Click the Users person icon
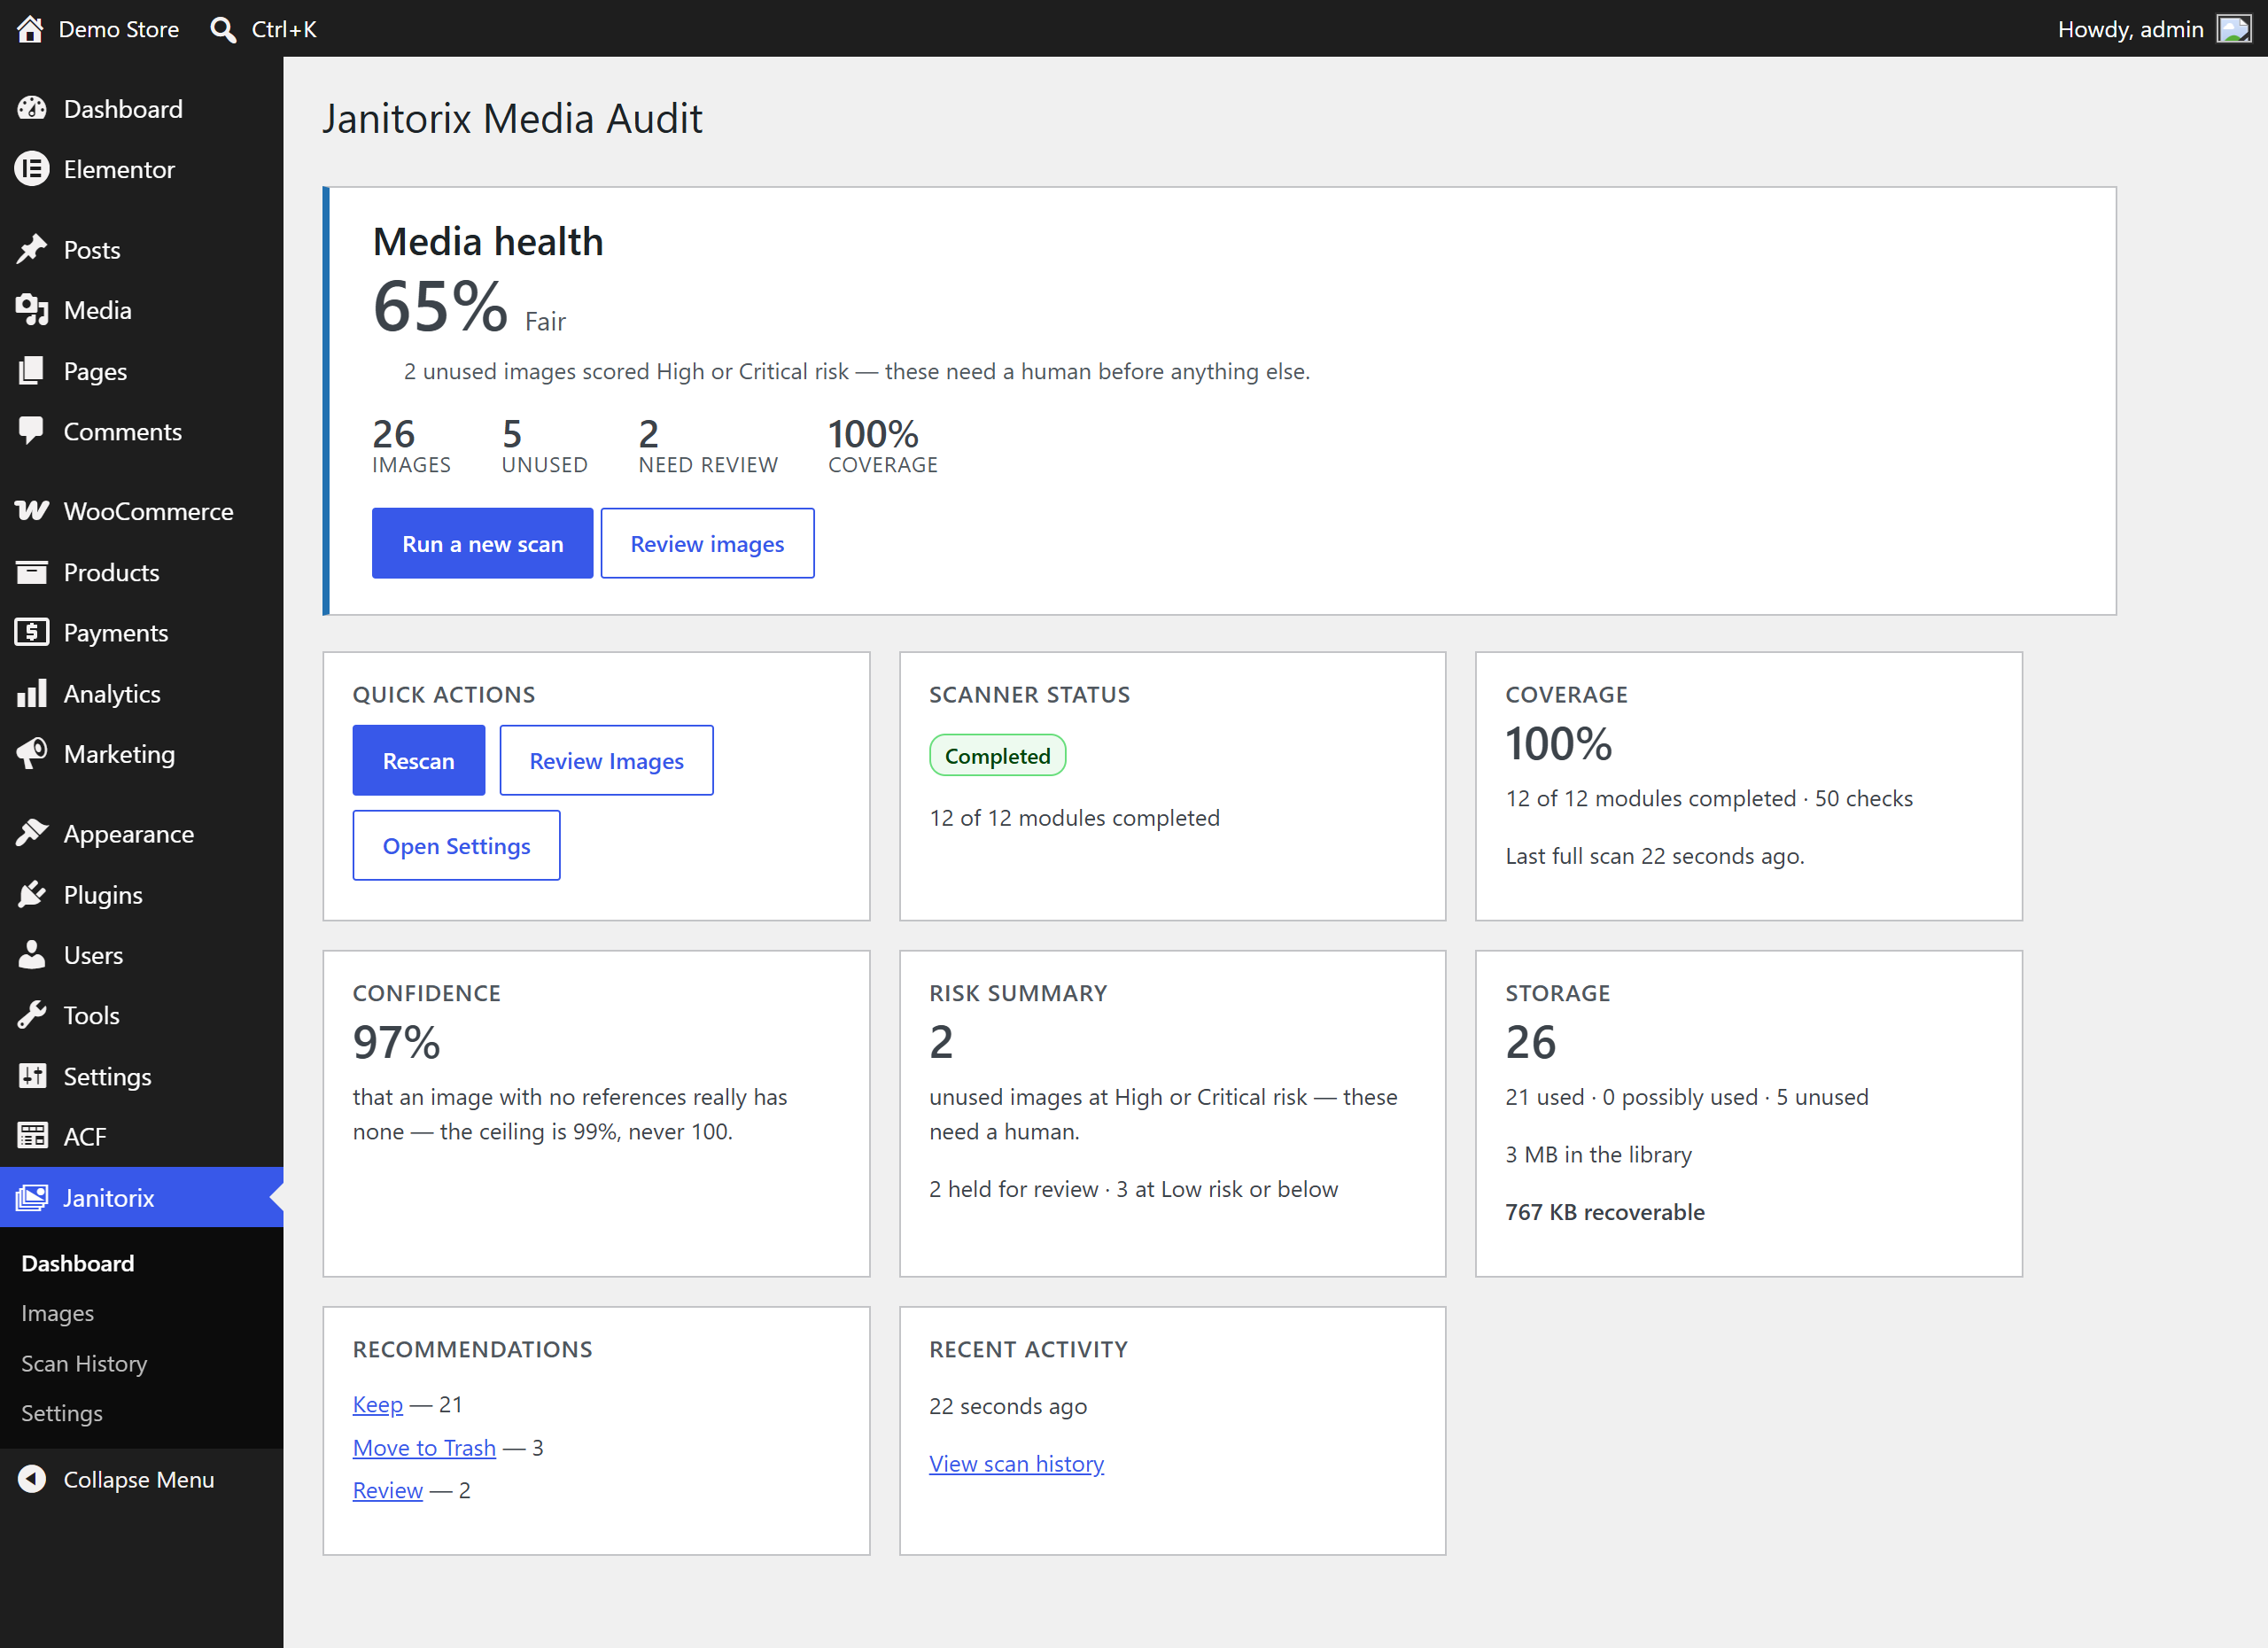Viewport: 2268px width, 1648px height. click(x=32, y=954)
